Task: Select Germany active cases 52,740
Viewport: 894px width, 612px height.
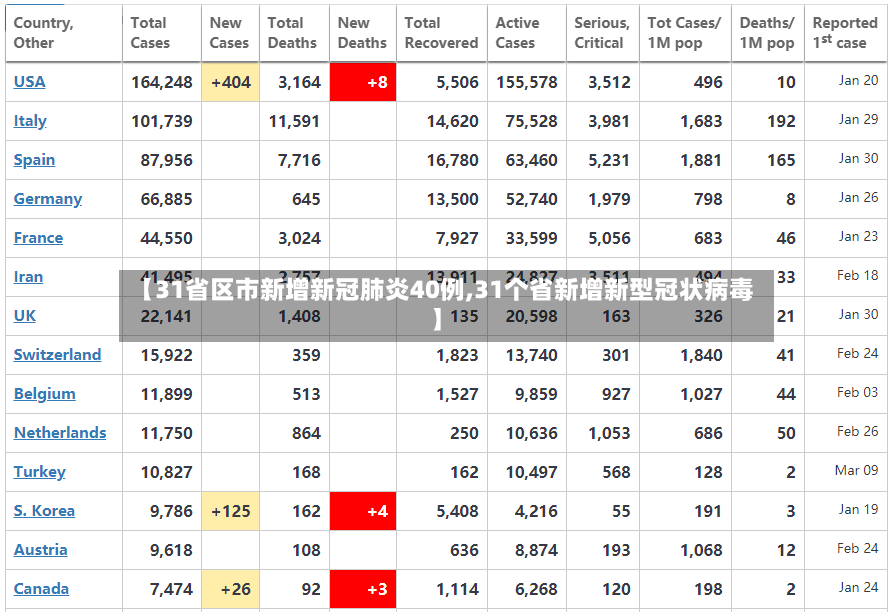Action: coord(531,199)
